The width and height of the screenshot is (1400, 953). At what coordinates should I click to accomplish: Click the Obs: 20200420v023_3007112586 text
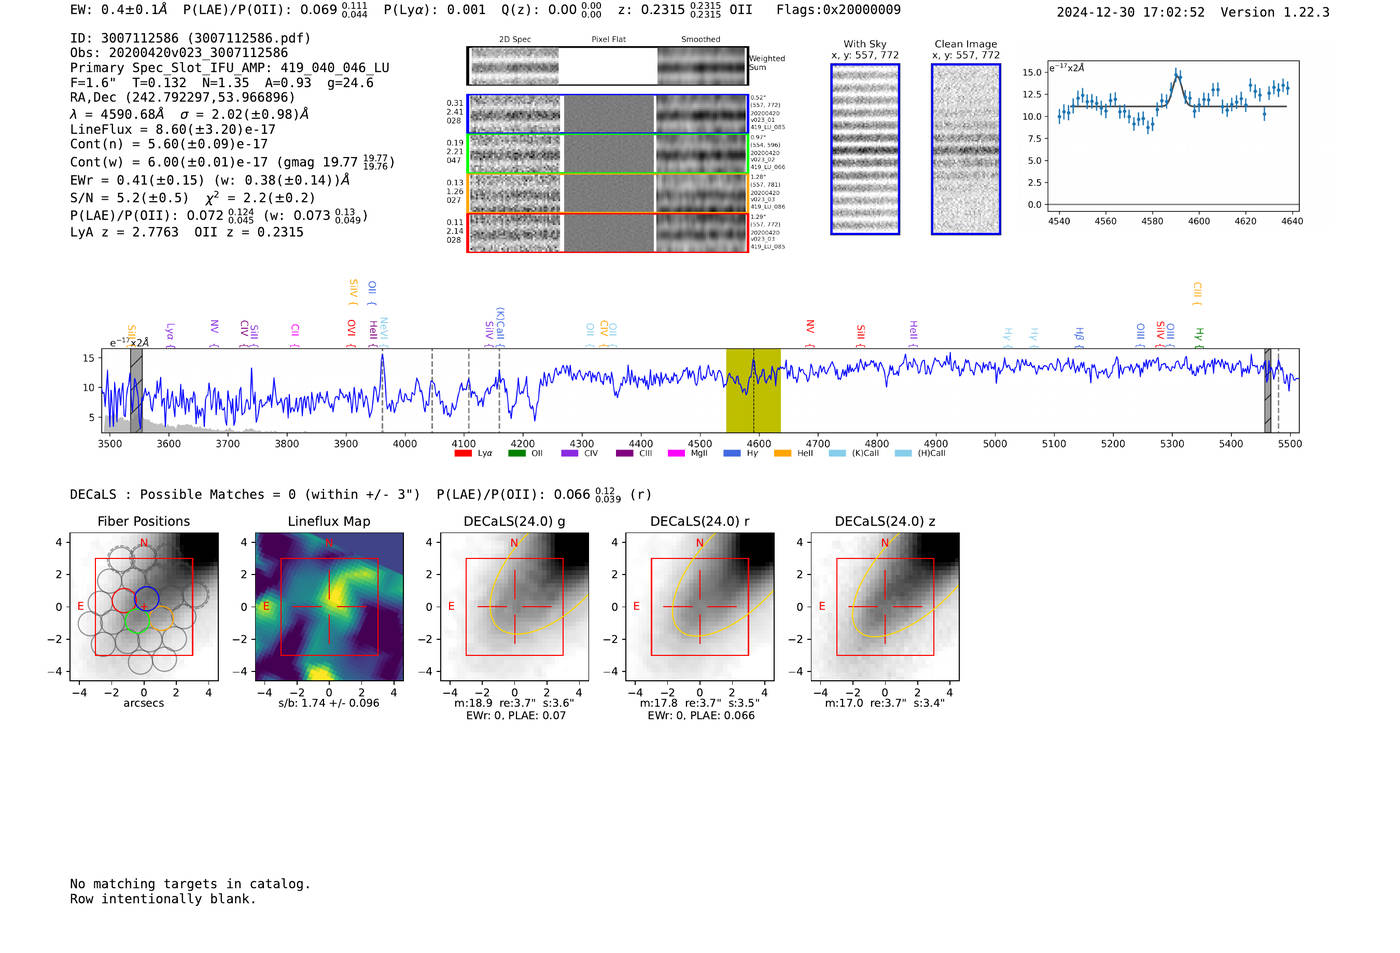(179, 53)
